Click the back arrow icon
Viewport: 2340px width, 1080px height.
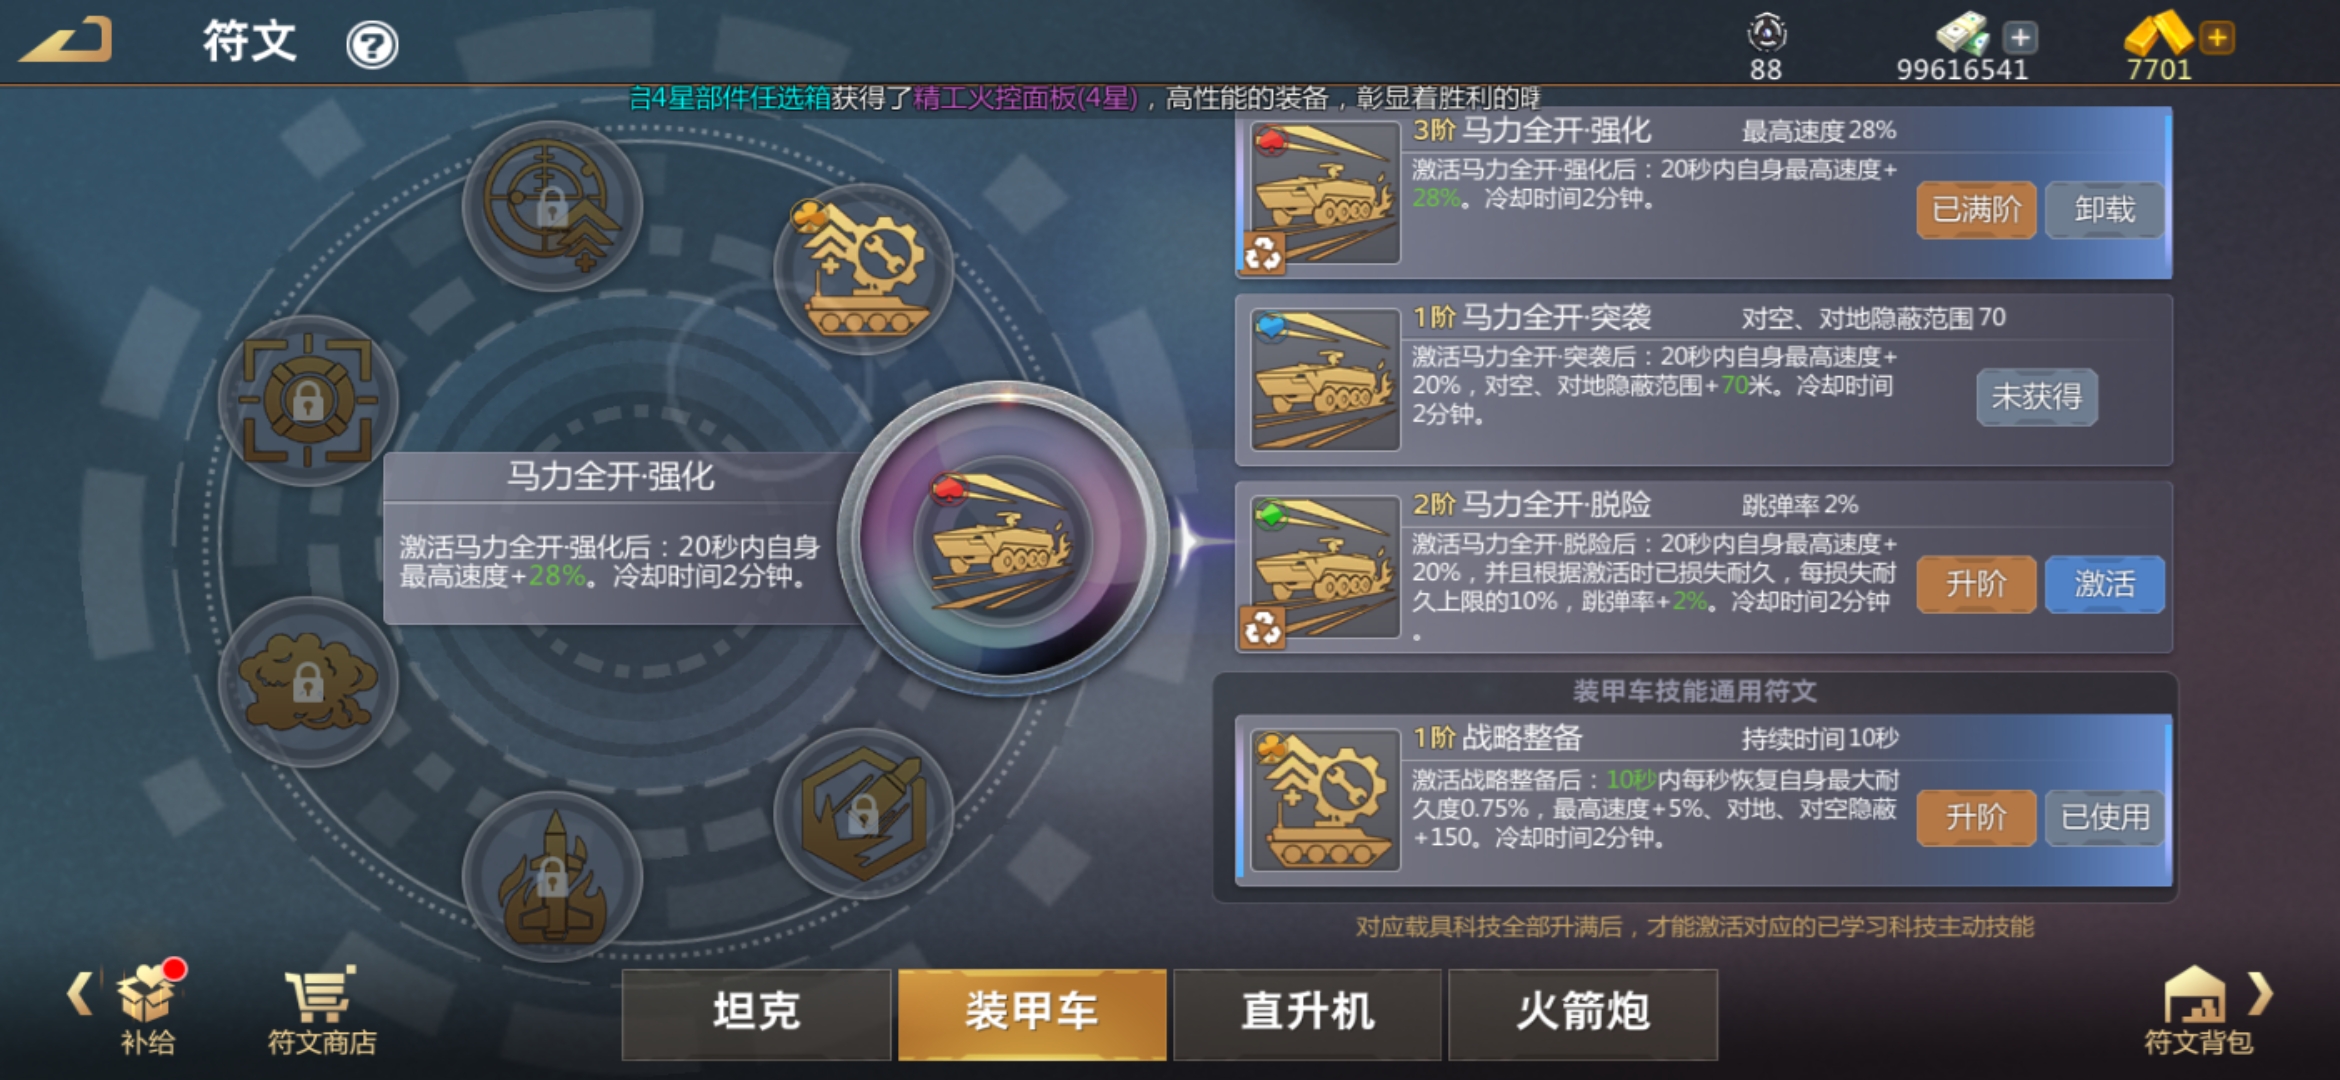[x=67, y=41]
